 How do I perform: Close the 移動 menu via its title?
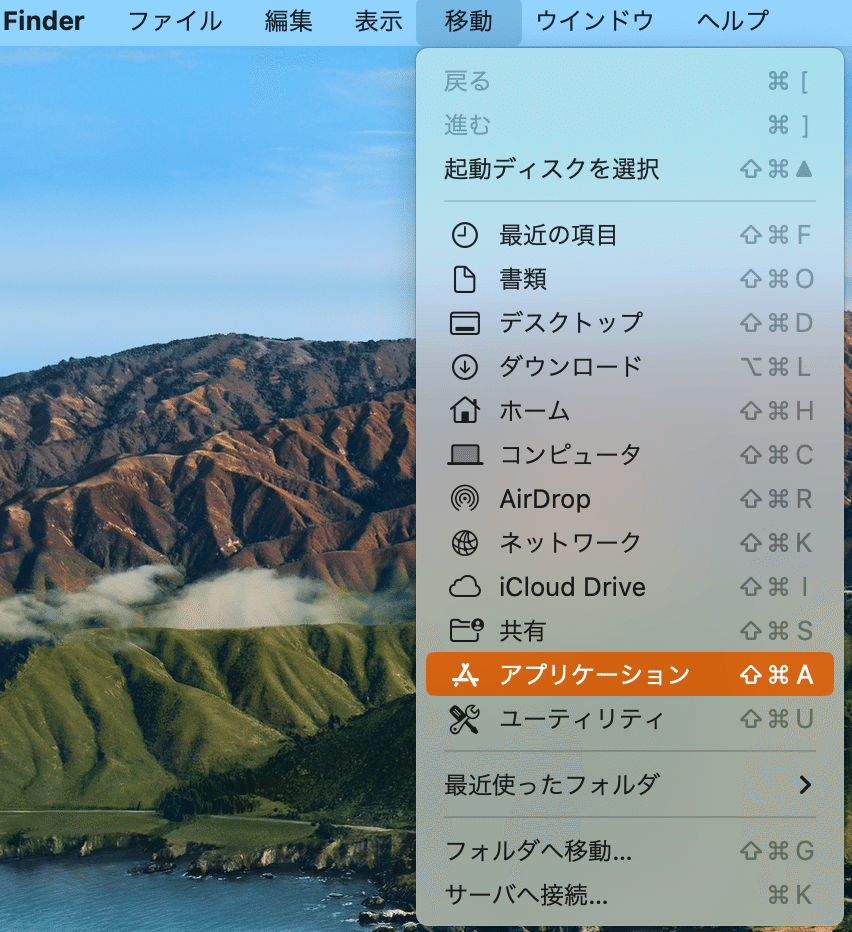[469, 21]
